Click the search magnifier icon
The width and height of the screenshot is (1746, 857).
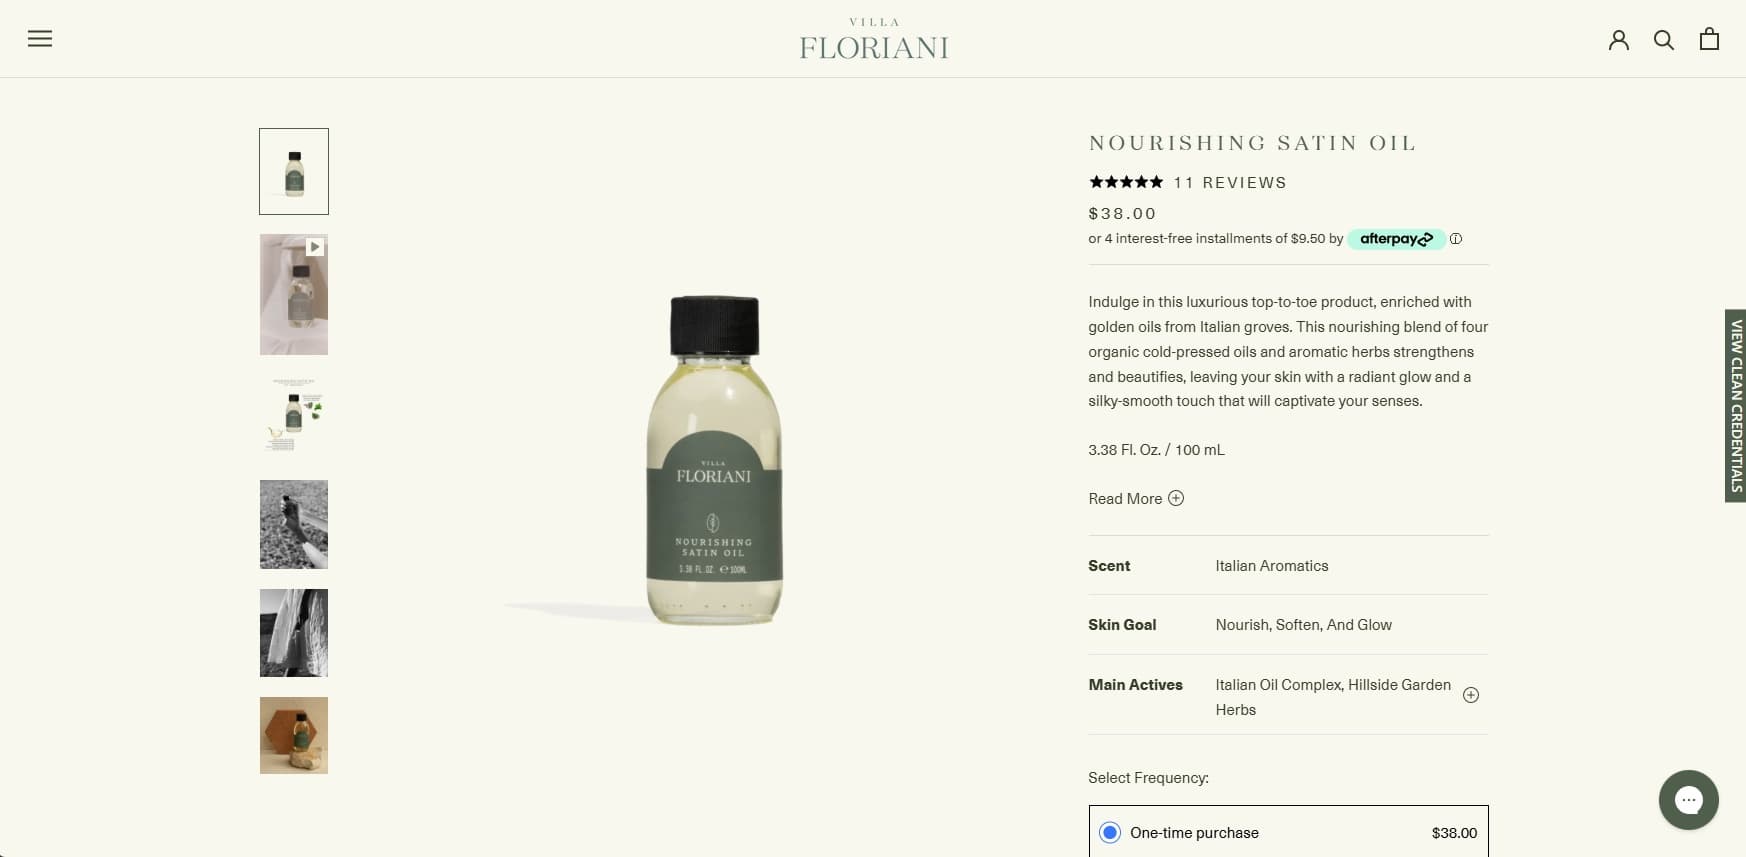(1664, 40)
